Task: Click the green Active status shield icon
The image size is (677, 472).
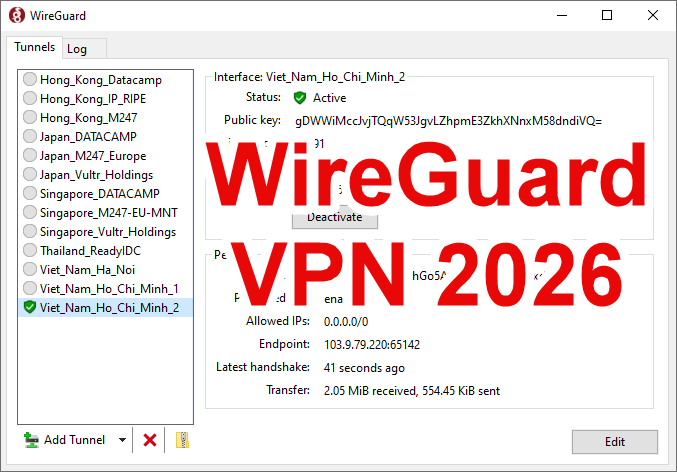Action: [300, 98]
